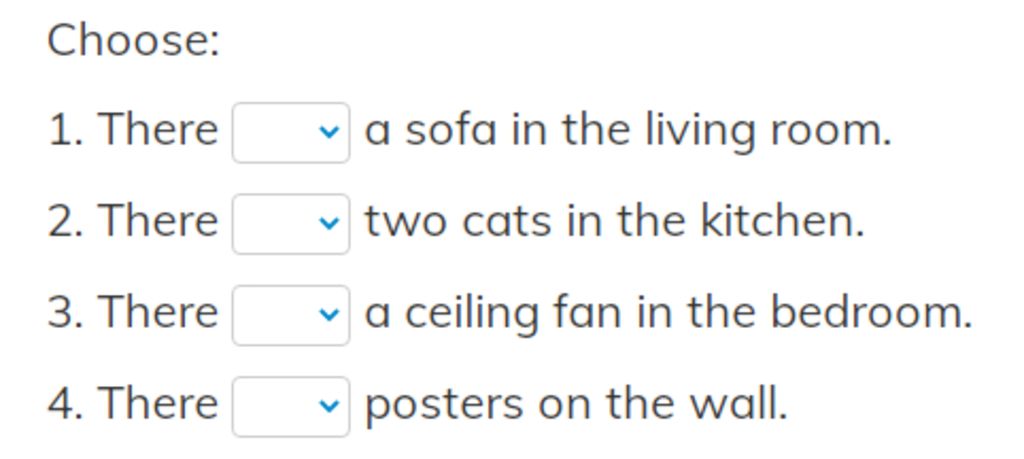Viewport: 1024px width, 459px height.
Task: Click the blue chevron in sentence 4 dropdown
Action: pos(328,407)
